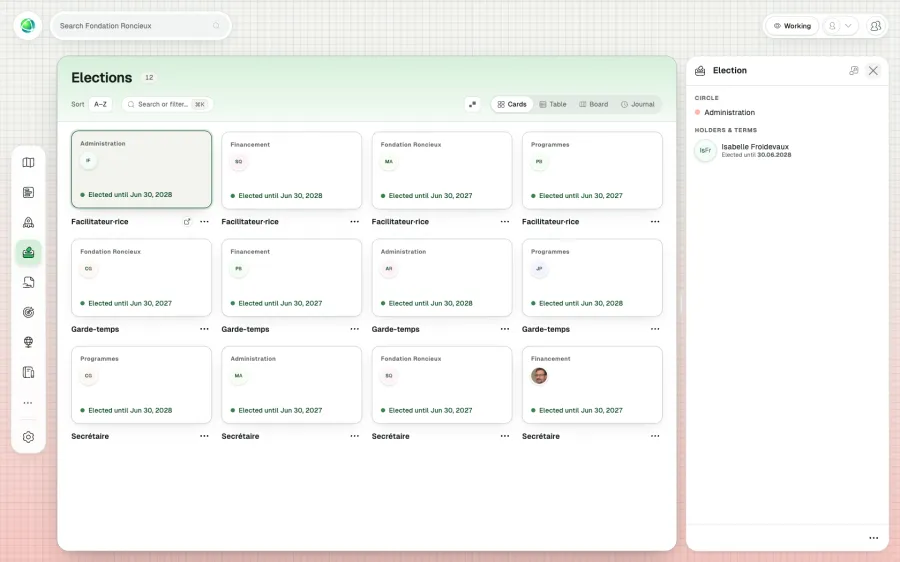Image resolution: width=900 pixels, height=562 pixels.
Task: Click the Search Fondation Roncieux field
Action: click(141, 26)
